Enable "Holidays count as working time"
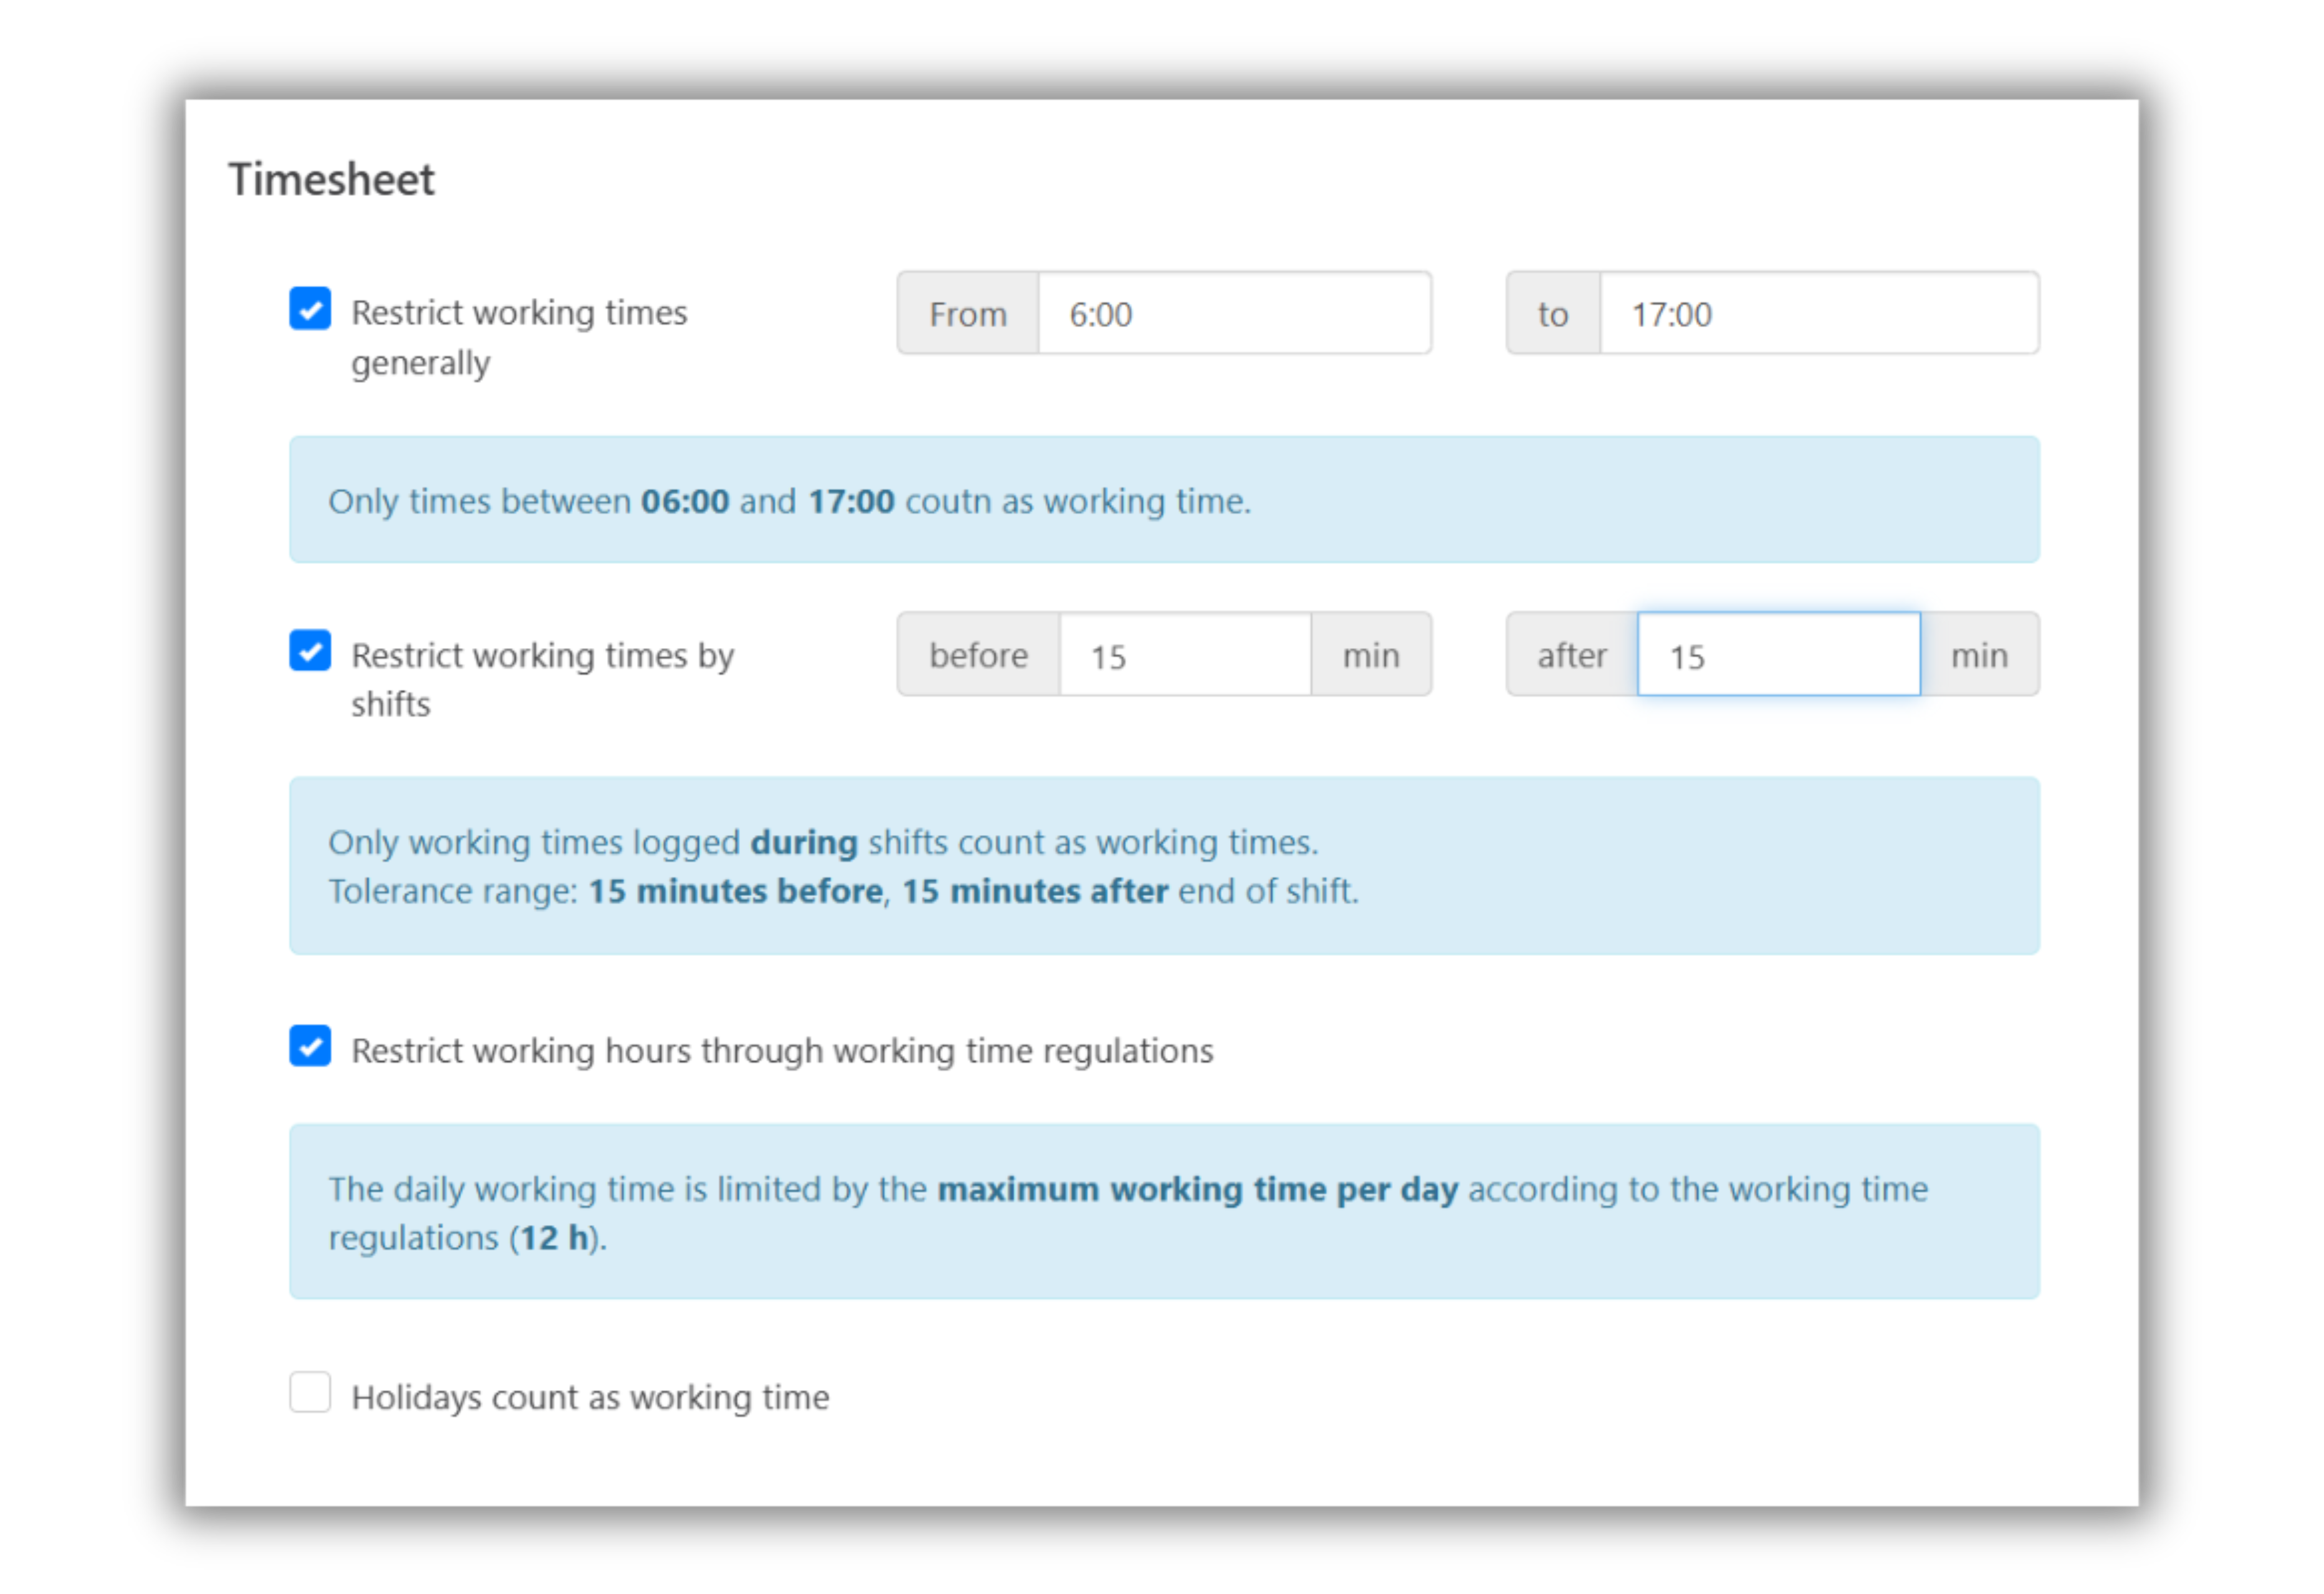 [x=310, y=1393]
